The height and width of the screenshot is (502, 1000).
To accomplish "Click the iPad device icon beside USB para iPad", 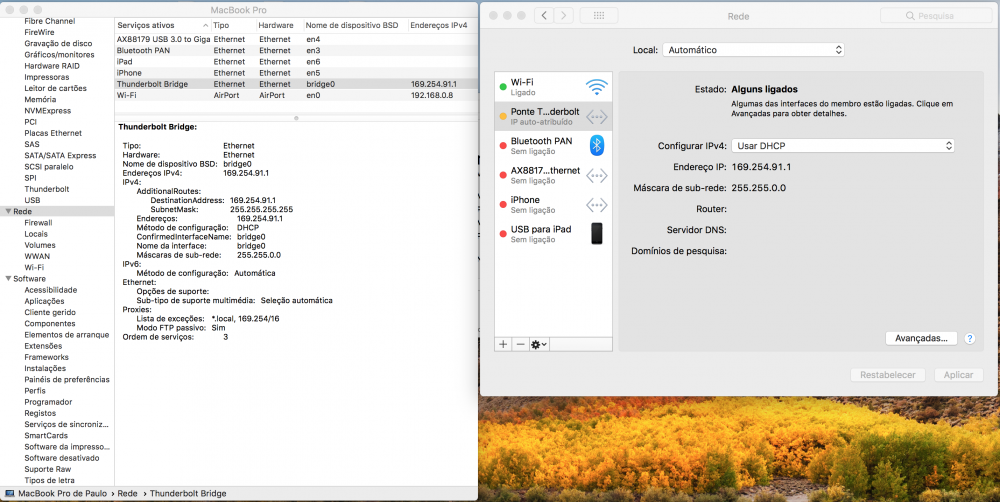I will click(x=596, y=233).
